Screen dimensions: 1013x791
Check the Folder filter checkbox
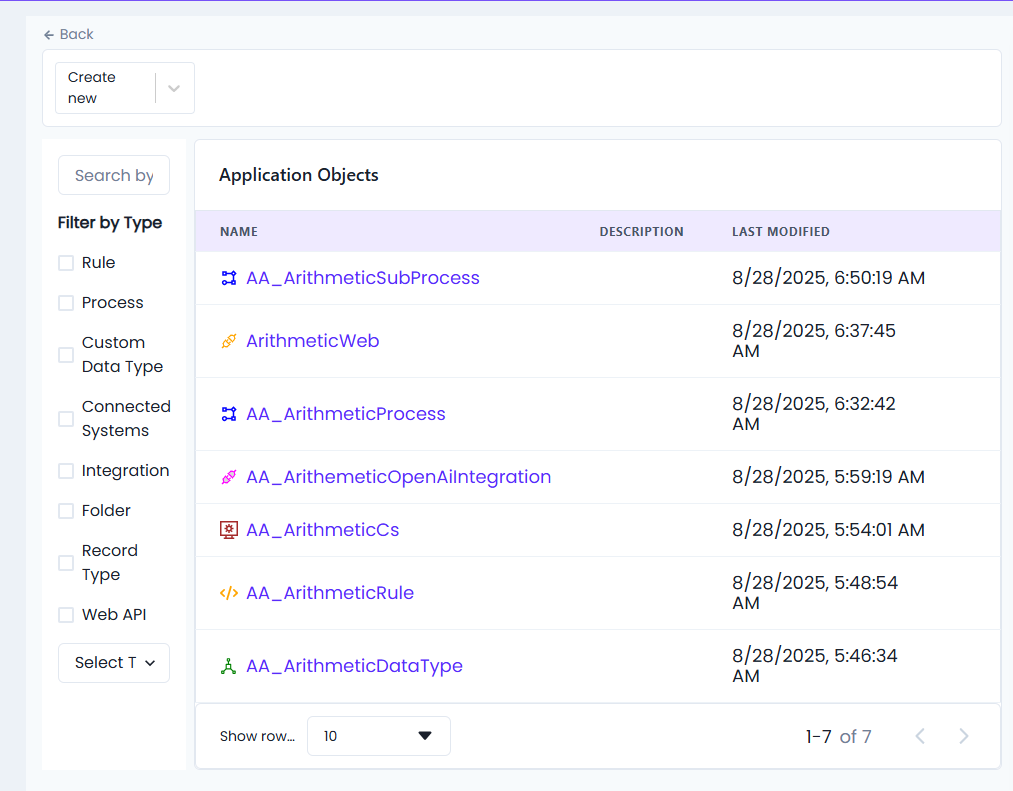(x=66, y=511)
